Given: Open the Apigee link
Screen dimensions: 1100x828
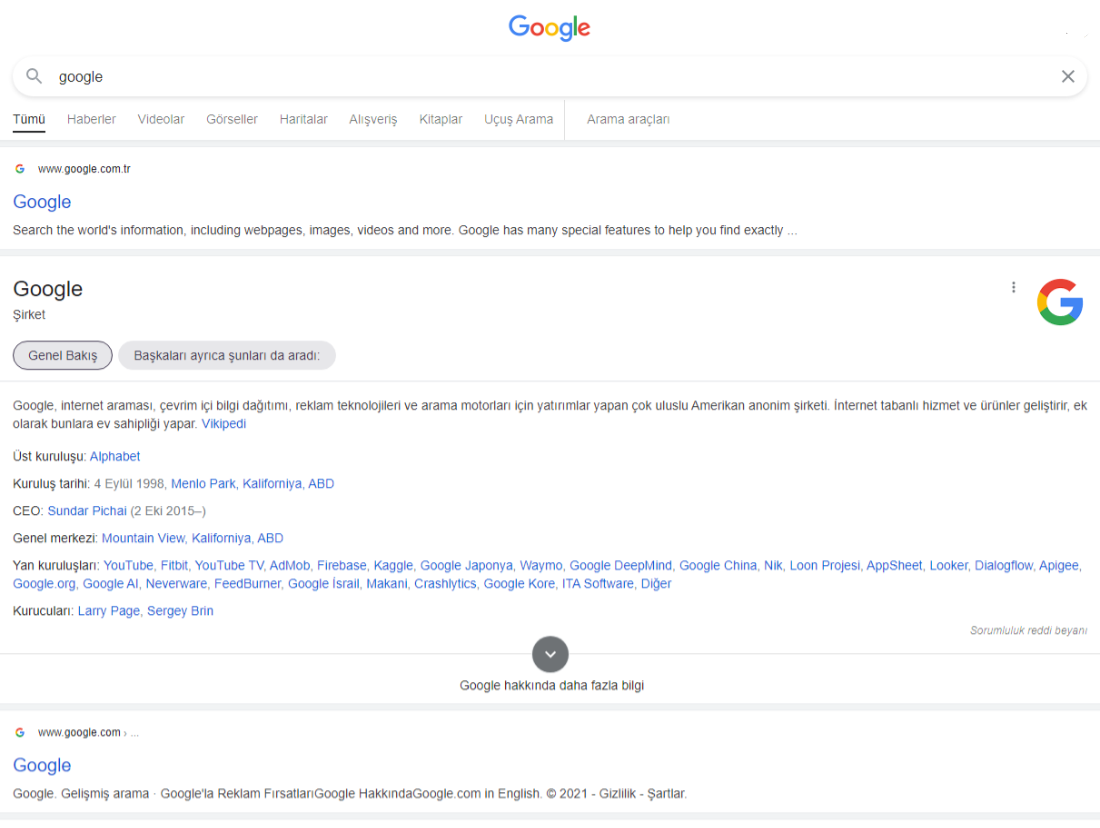Looking at the screenshot, I should coord(1059,566).
